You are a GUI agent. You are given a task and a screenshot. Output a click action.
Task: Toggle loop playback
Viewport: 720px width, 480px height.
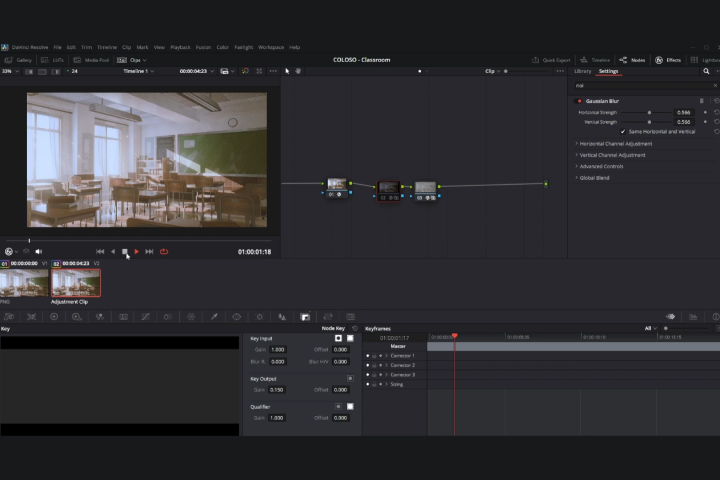point(164,251)
